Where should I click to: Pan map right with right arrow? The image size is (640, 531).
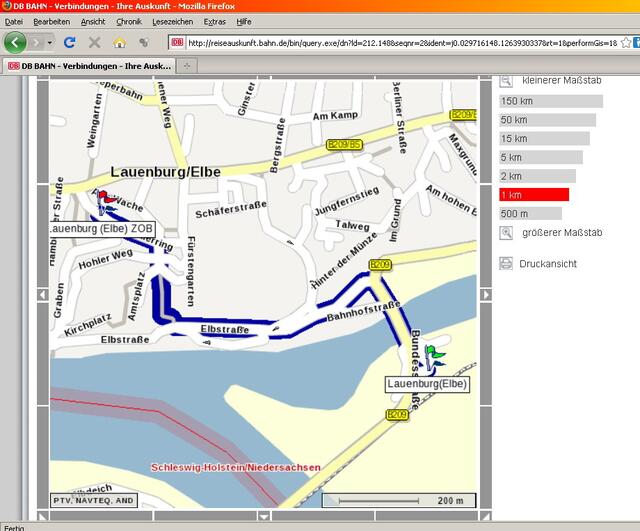click(486, 295)
